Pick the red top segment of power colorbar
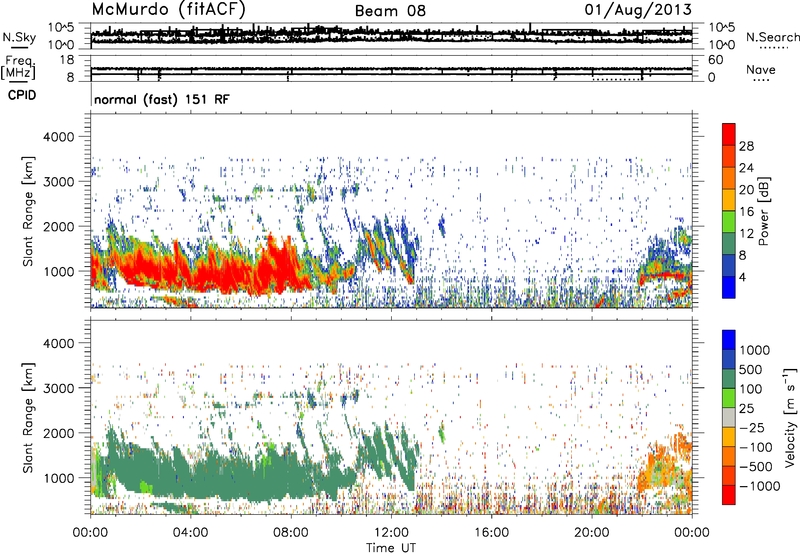Viewport: 800px width, 554px height. coord(729,135)
